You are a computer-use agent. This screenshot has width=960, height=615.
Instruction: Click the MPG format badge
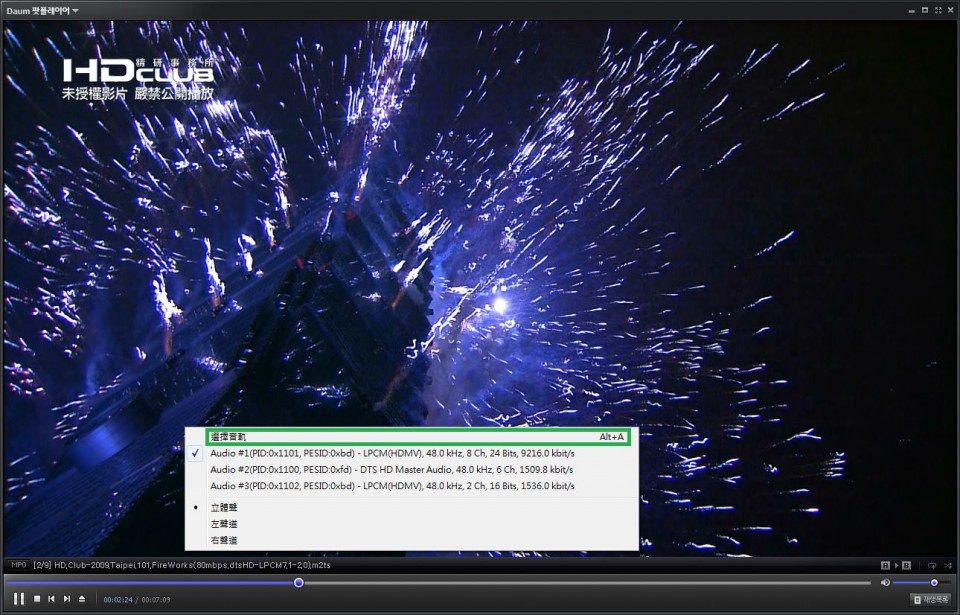[x=18, y=565]
